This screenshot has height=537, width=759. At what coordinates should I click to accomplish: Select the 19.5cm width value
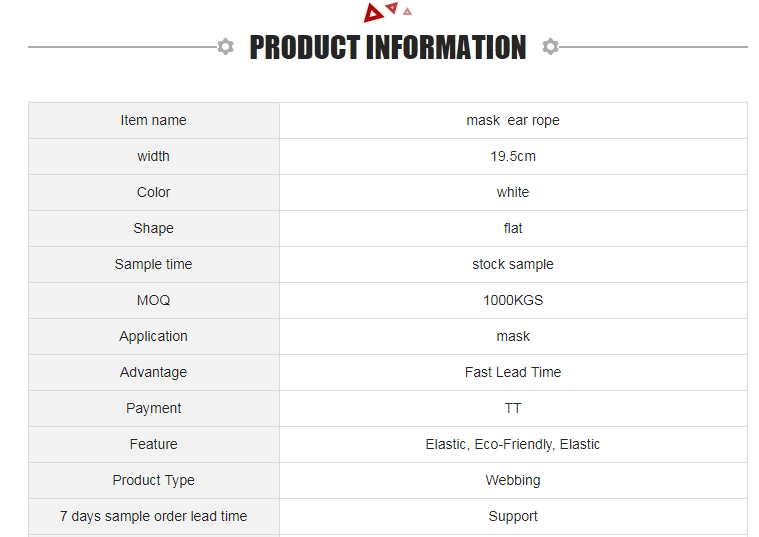[513, 156]
